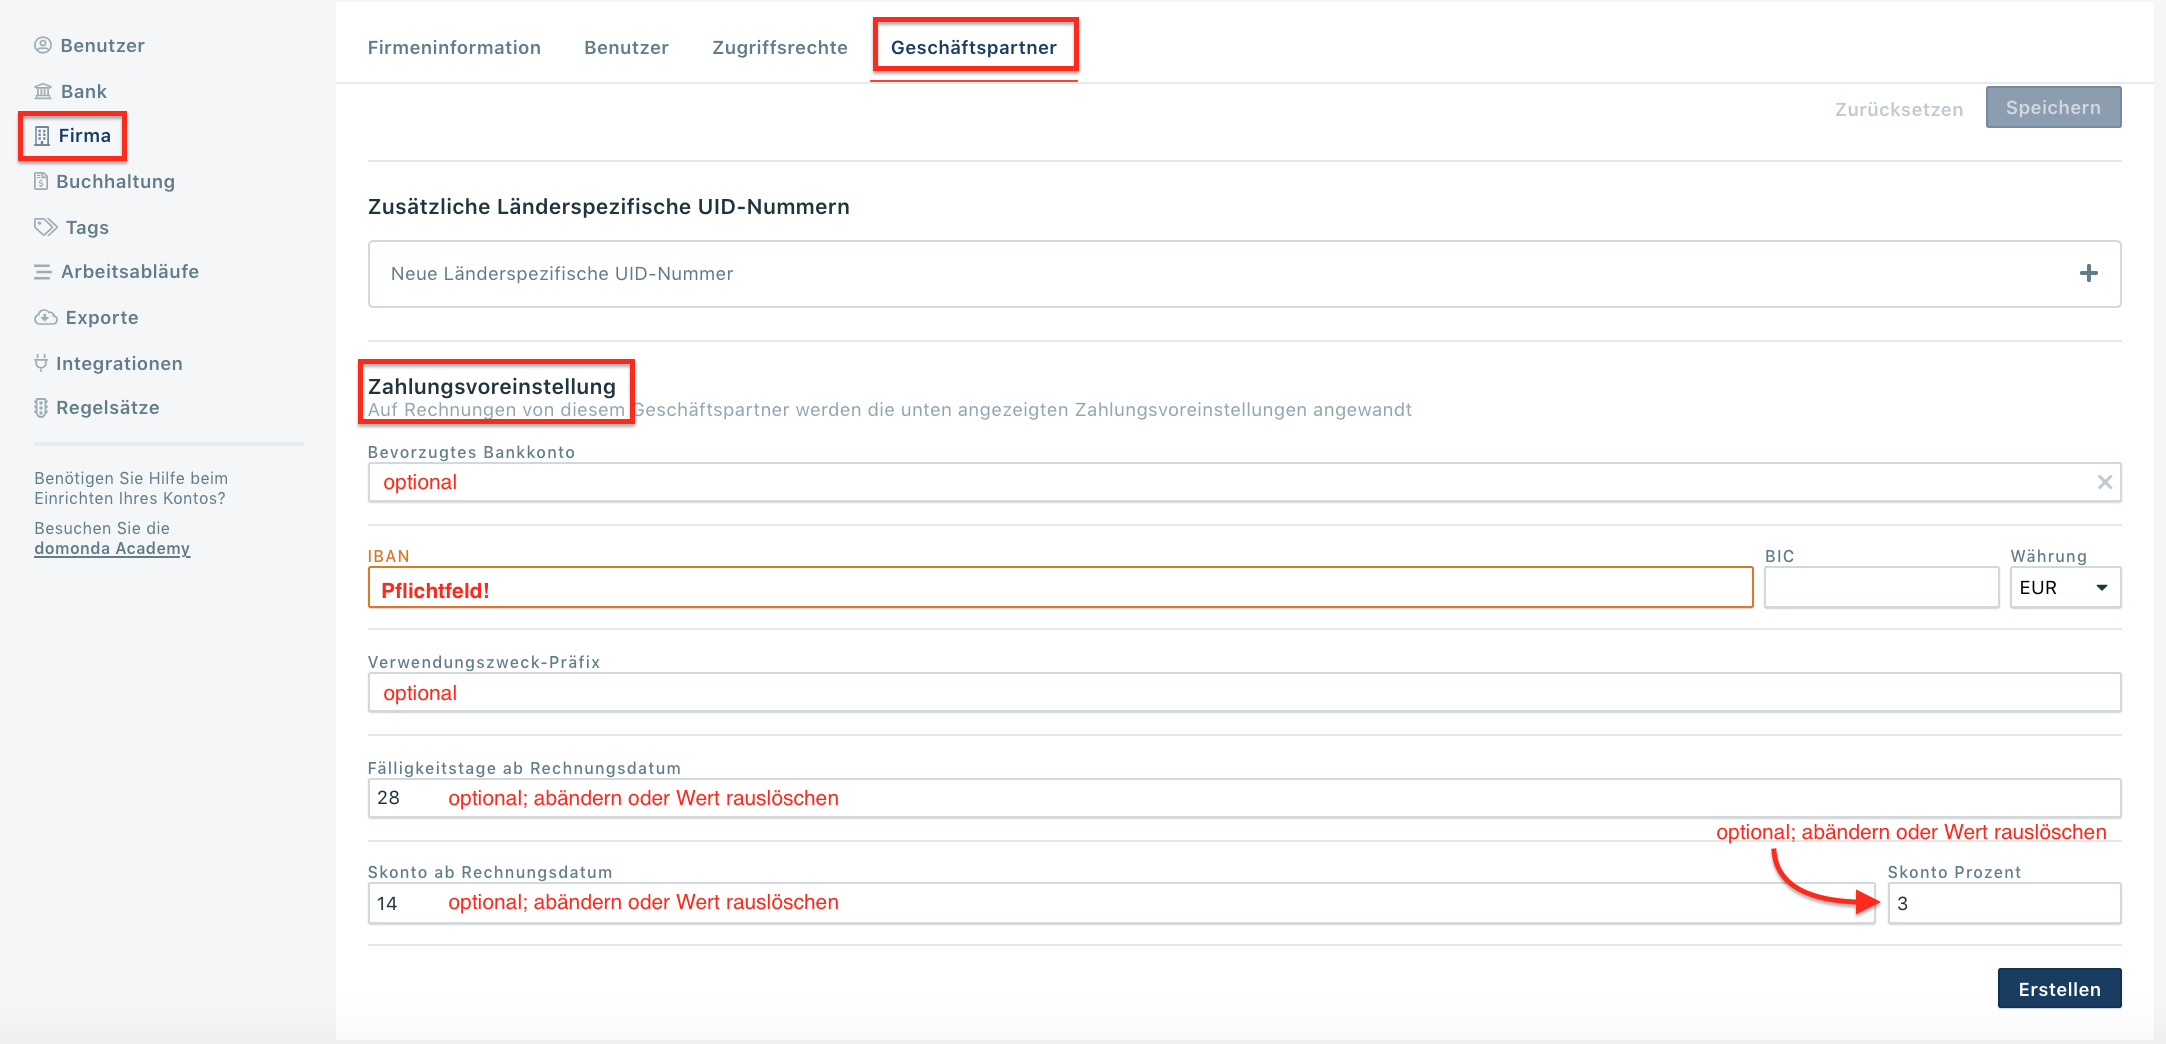2166x1044 pixels.
Task: Focus the Skonto Prozent field
Action: (x=2003, y=903)
